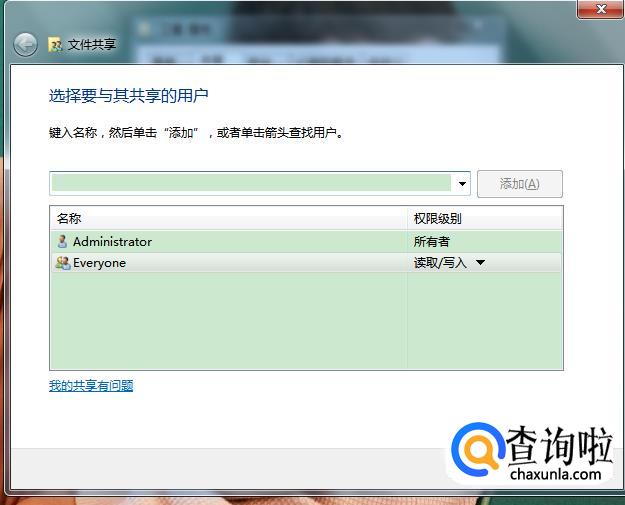
Task: Close the file sharing dialog
Action: [601, 9]
